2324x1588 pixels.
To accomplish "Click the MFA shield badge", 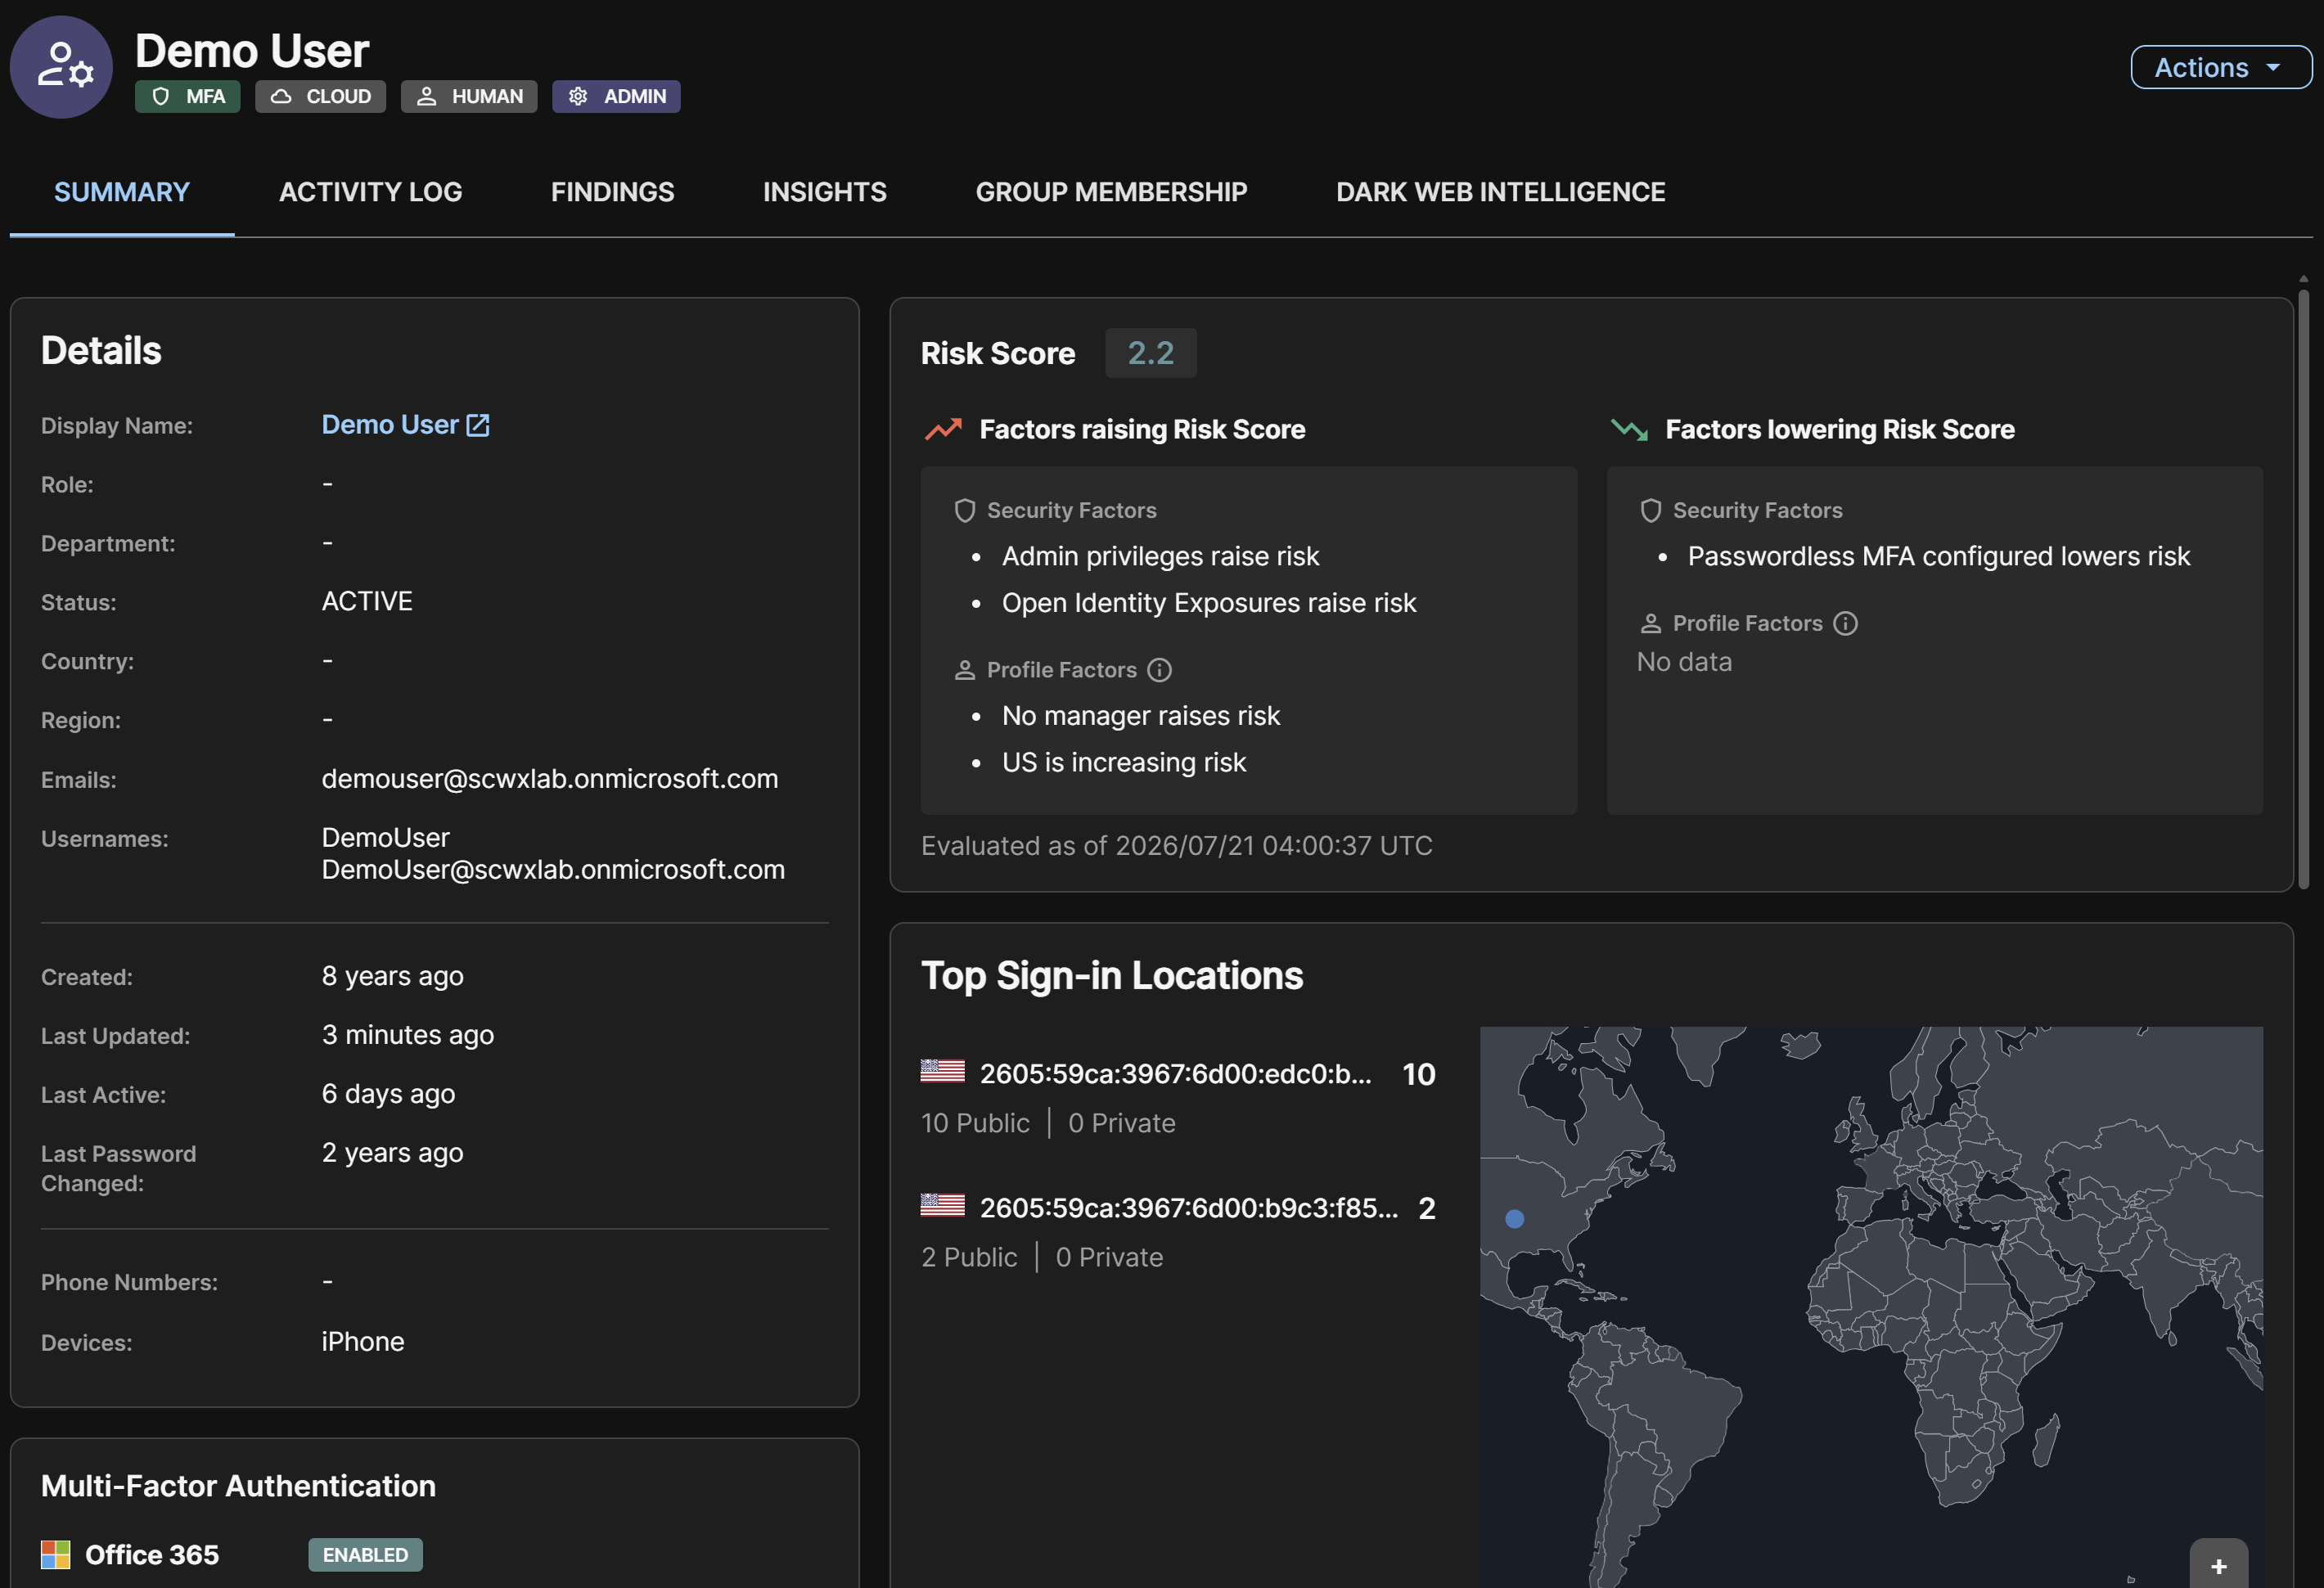I will click(188, 96).
